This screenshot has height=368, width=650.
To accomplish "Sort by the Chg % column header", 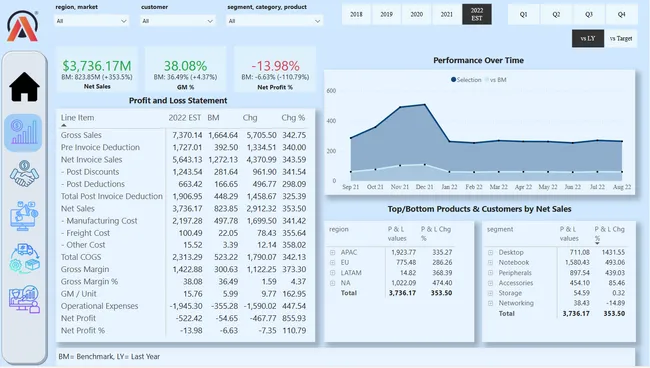I will tap(293, 118).
